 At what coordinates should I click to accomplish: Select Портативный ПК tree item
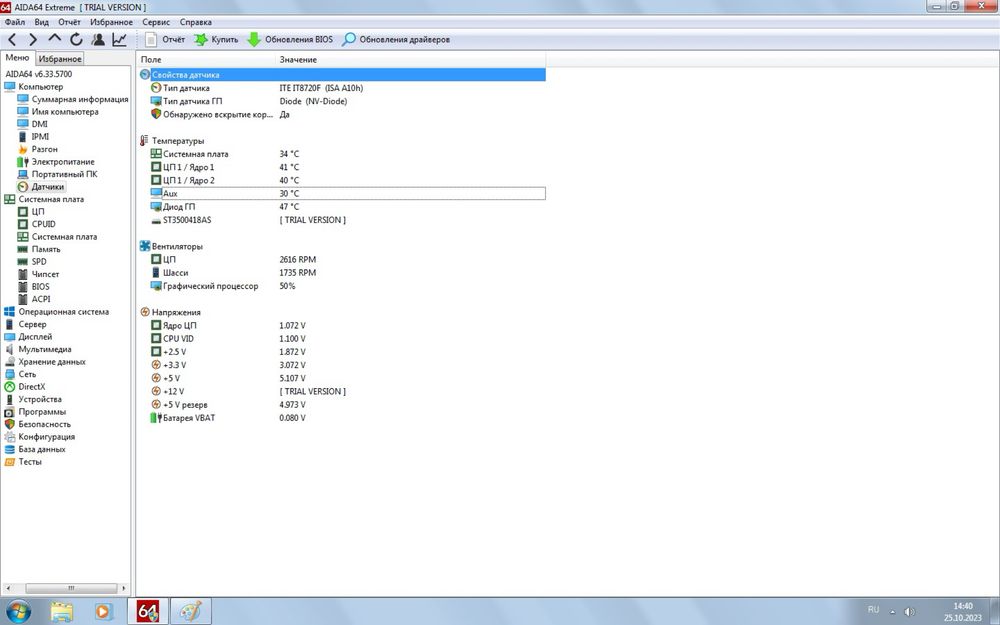(x=57, y=174)
